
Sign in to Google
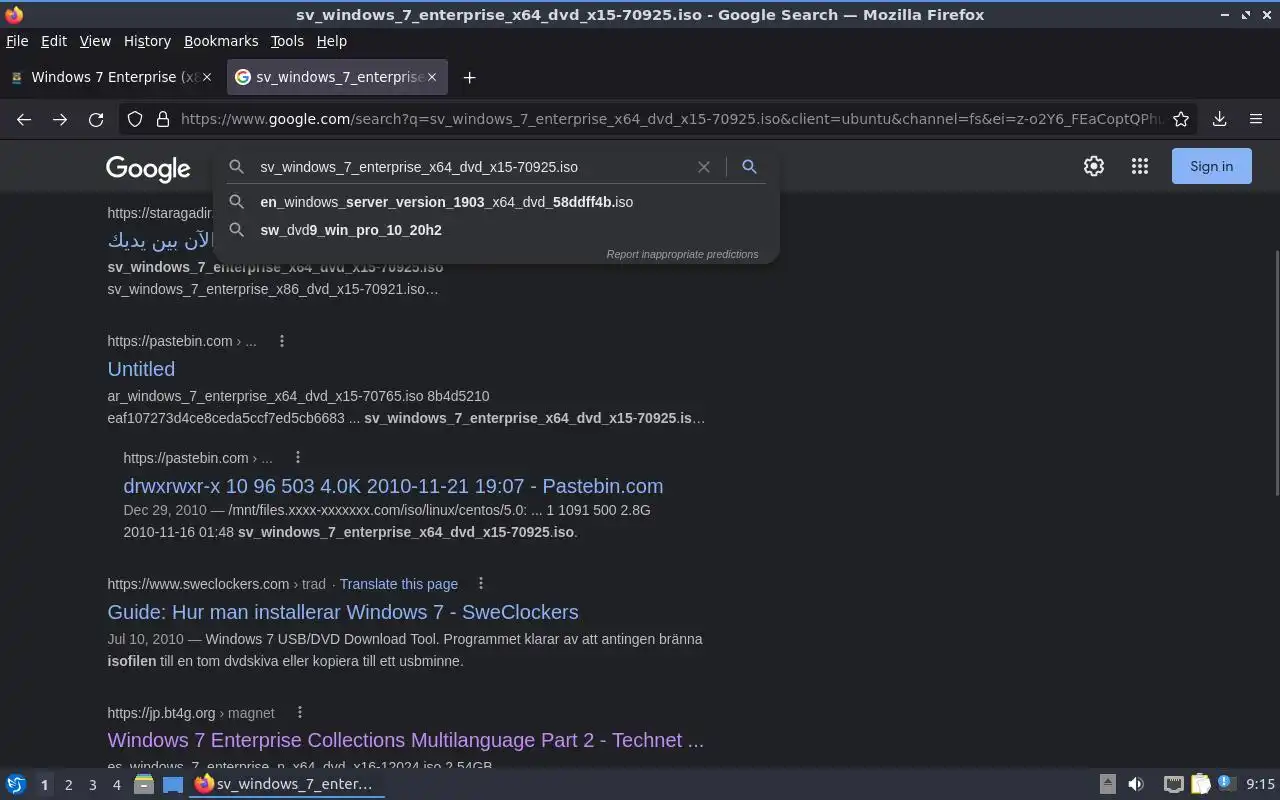[1211, 166]
